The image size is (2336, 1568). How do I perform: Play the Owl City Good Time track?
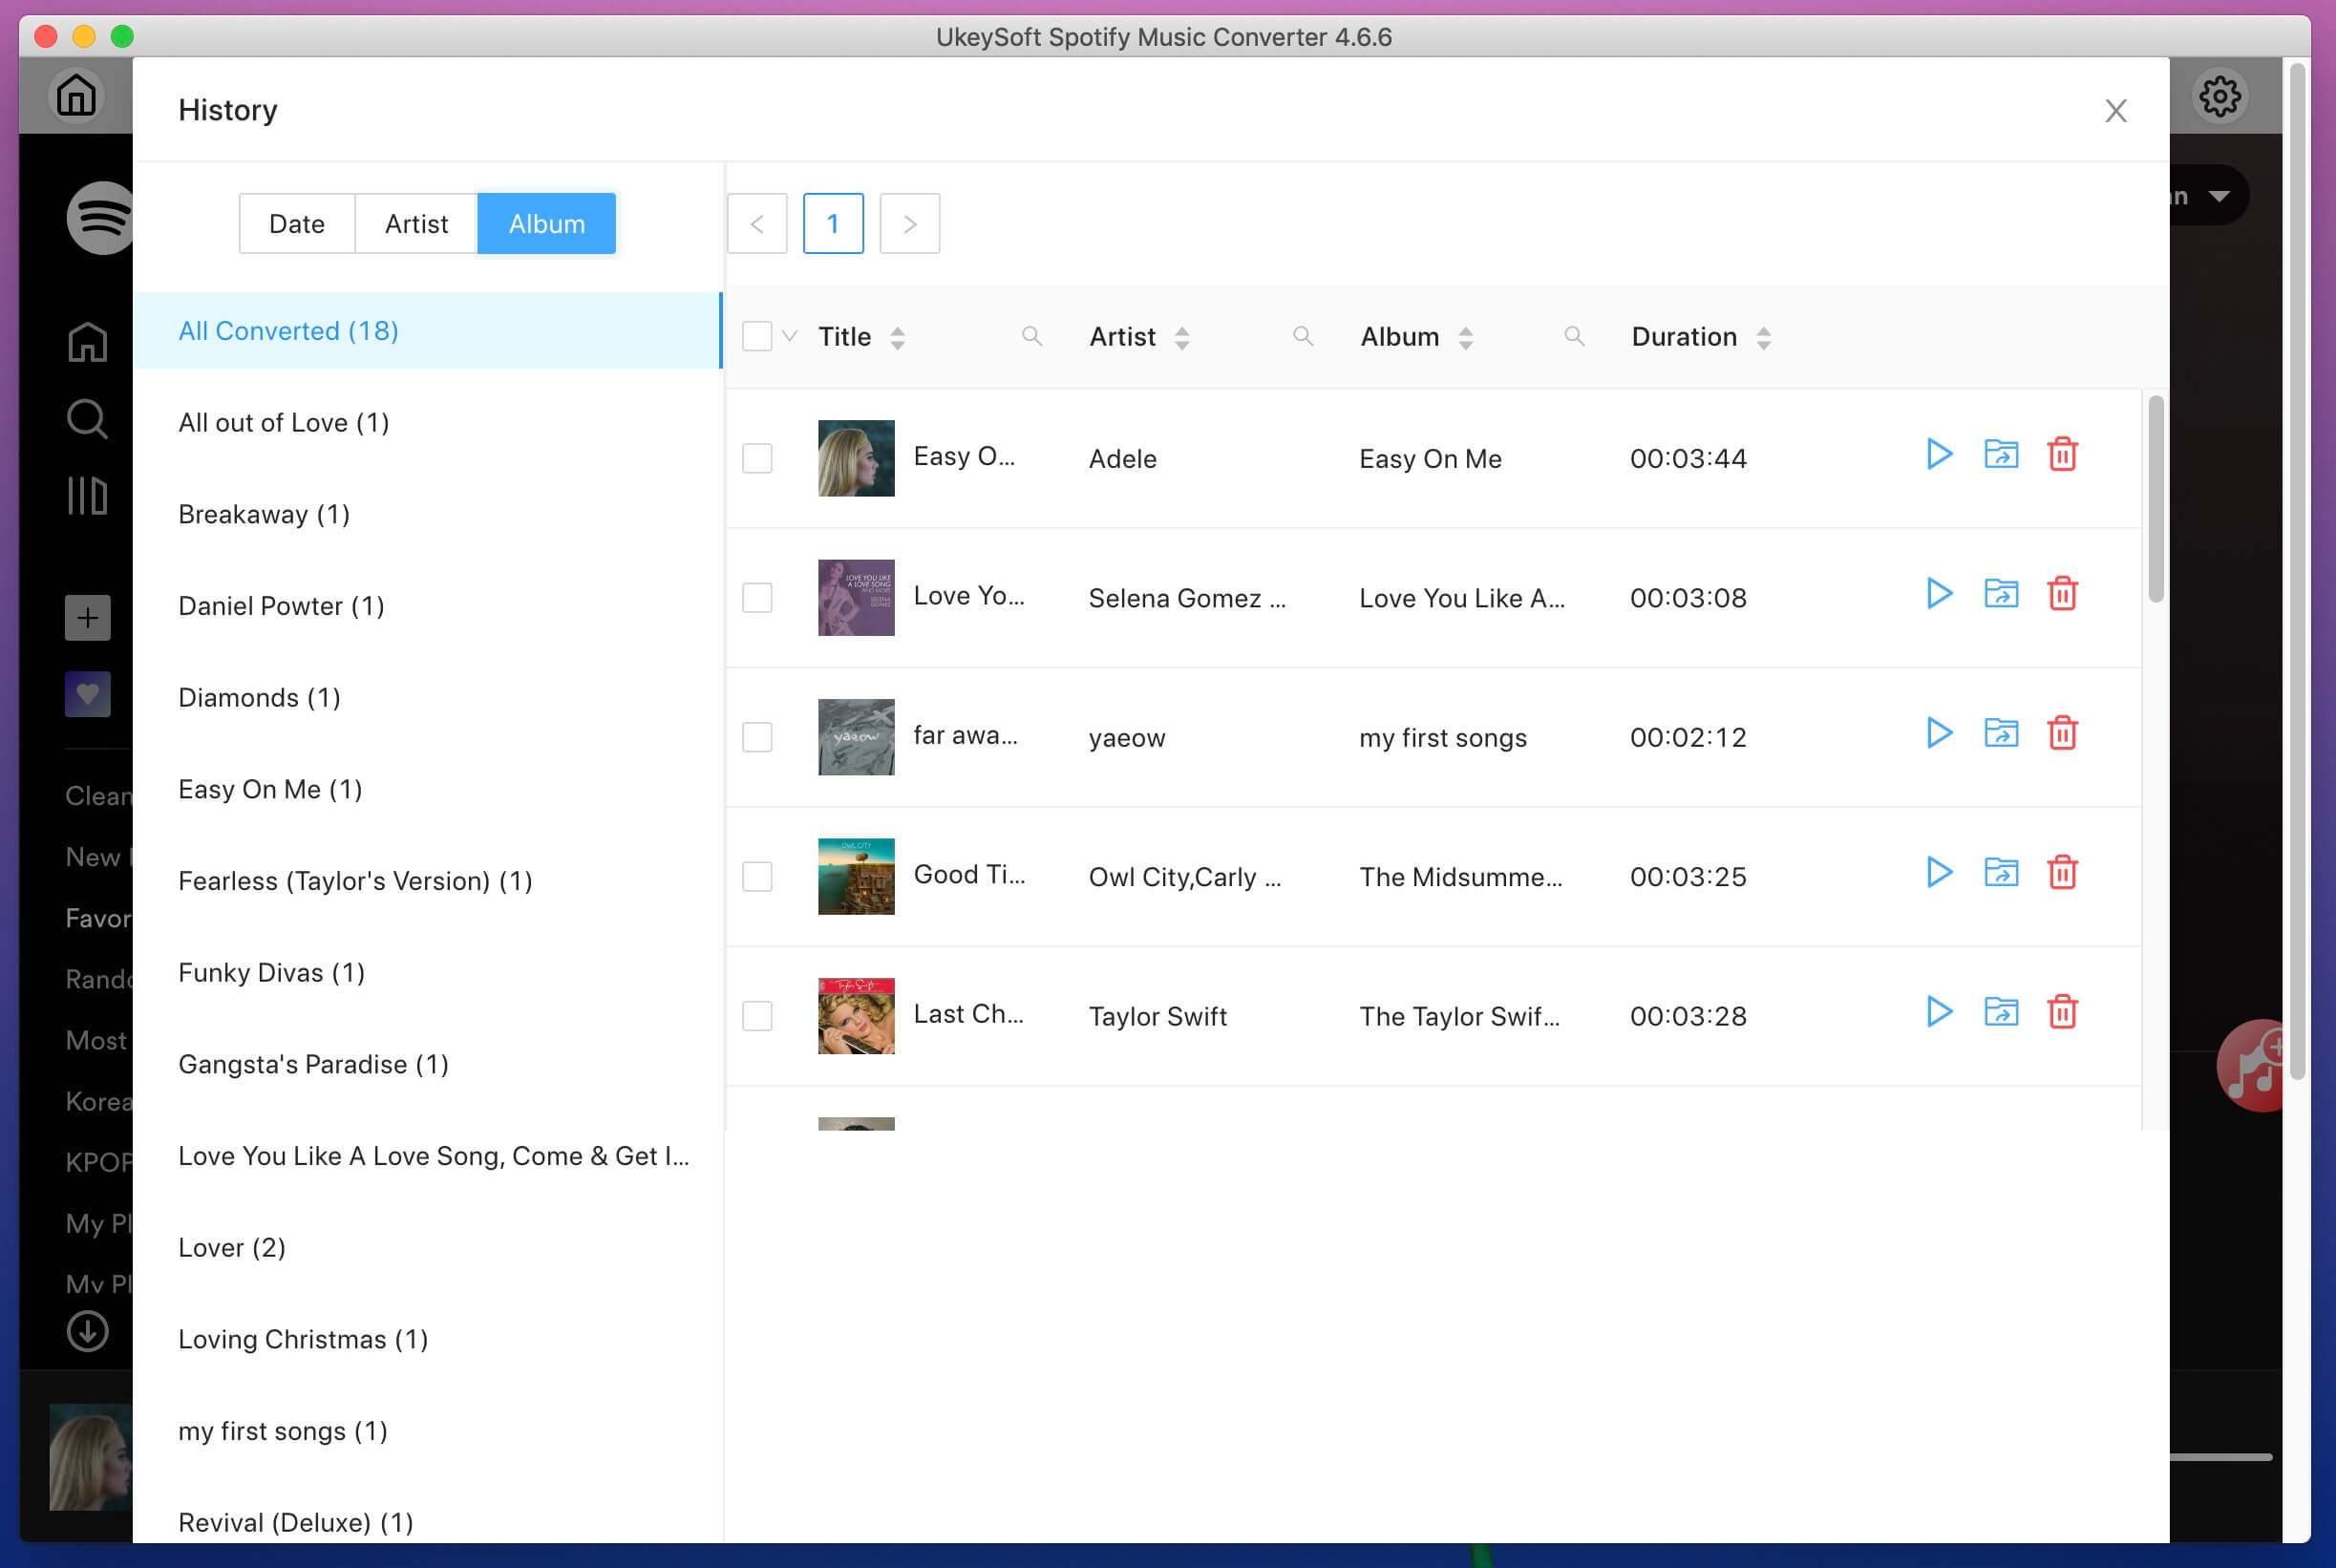click(x=1939, y=872)
